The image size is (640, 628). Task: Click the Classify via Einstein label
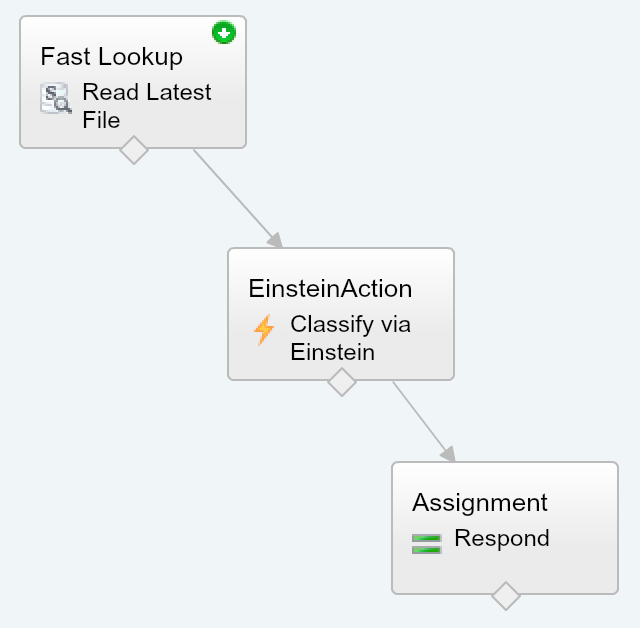pyautogui.click(x=350, y=338)
